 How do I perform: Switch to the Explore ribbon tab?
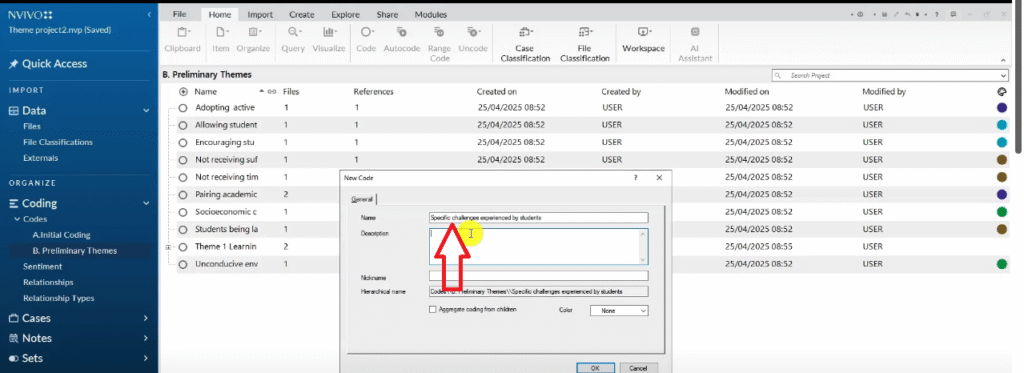(x=345, y=14)
